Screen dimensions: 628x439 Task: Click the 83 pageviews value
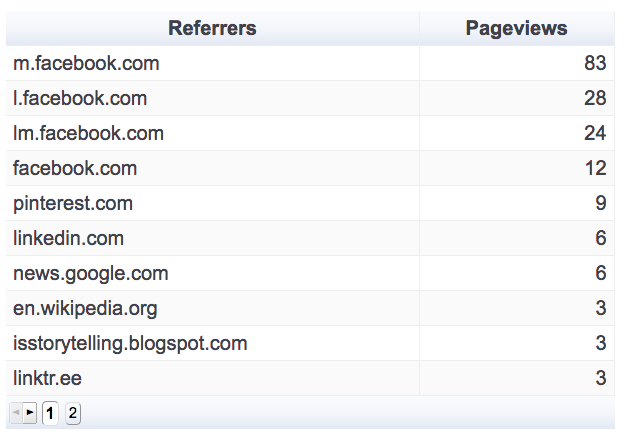pos(595,64)
